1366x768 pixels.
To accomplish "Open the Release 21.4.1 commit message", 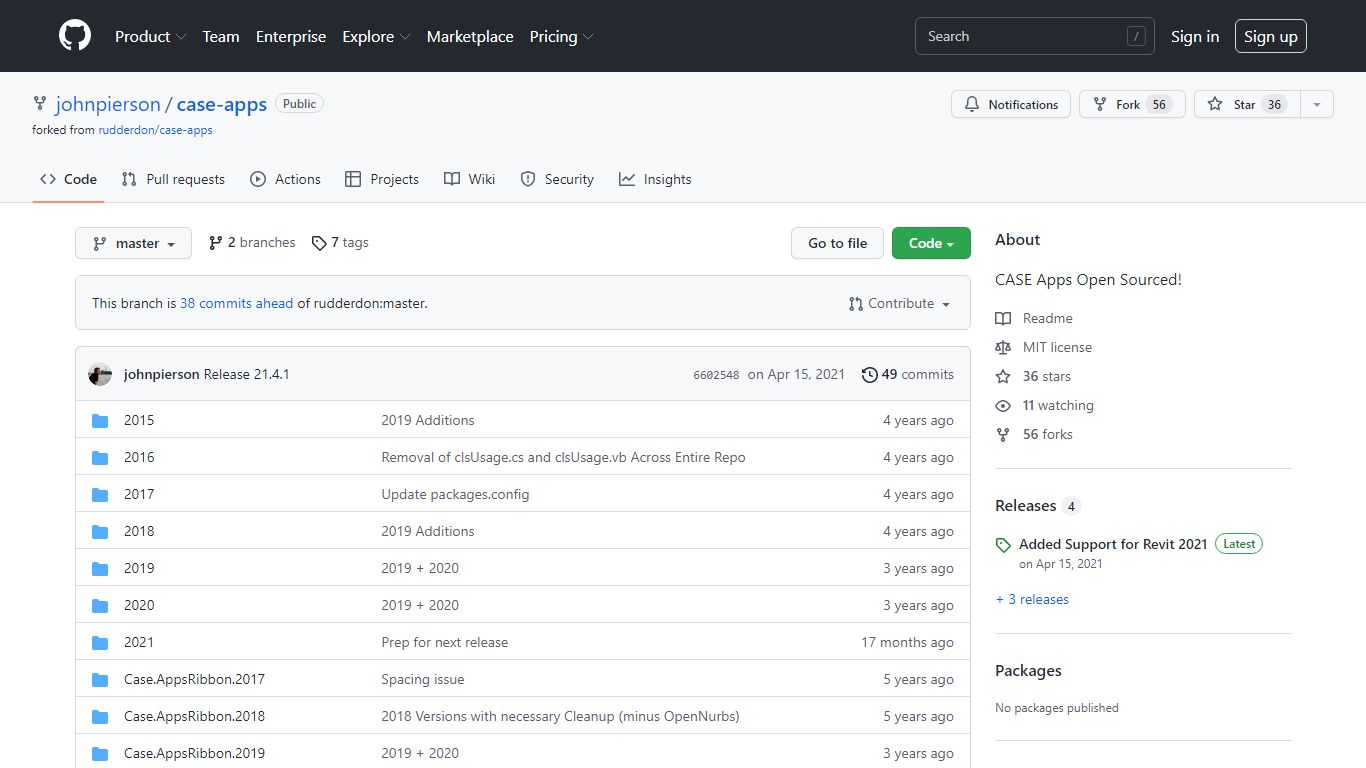I will click(247, 374).
